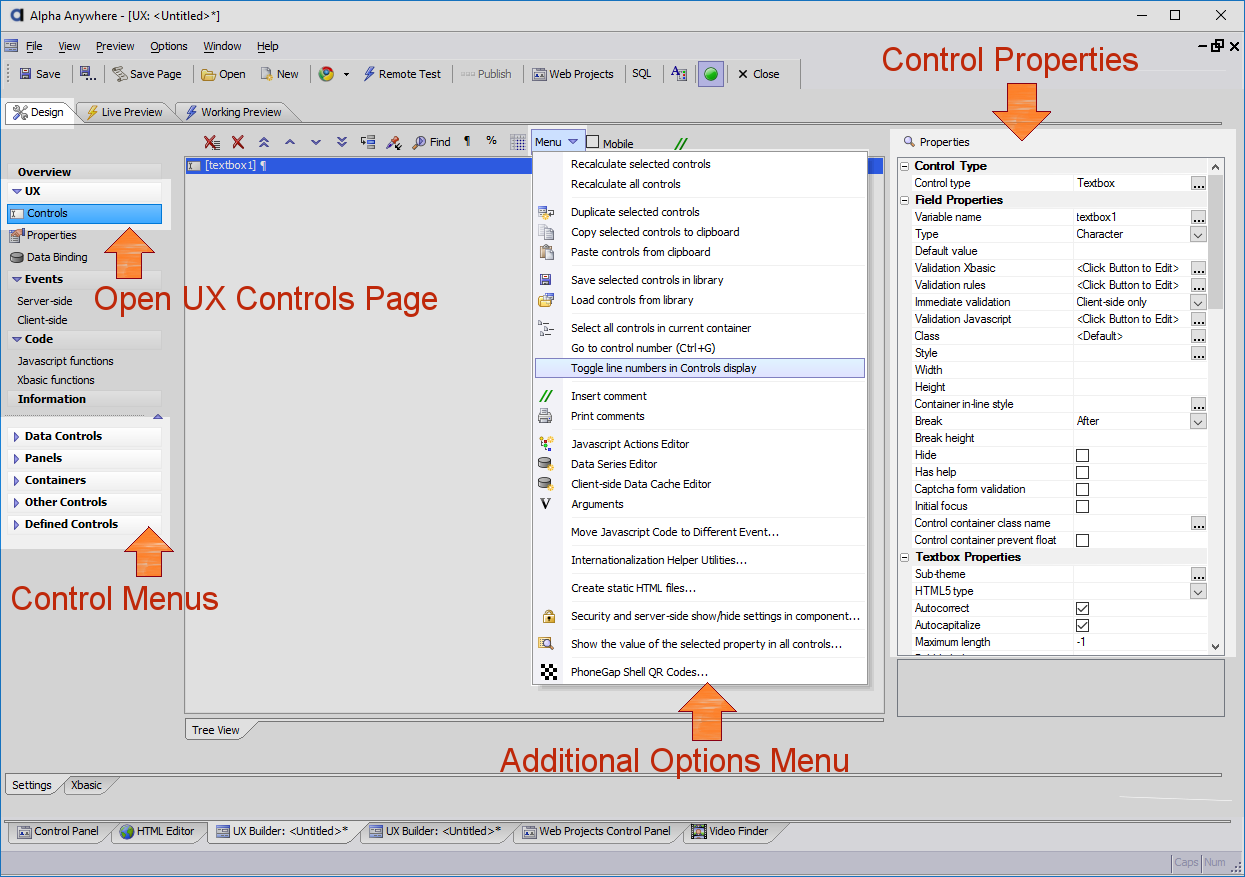Enable the Mobile checkbox
The height and width of the screenshot is (877, 1245).
pyautogui.click(x=593, y=142)
